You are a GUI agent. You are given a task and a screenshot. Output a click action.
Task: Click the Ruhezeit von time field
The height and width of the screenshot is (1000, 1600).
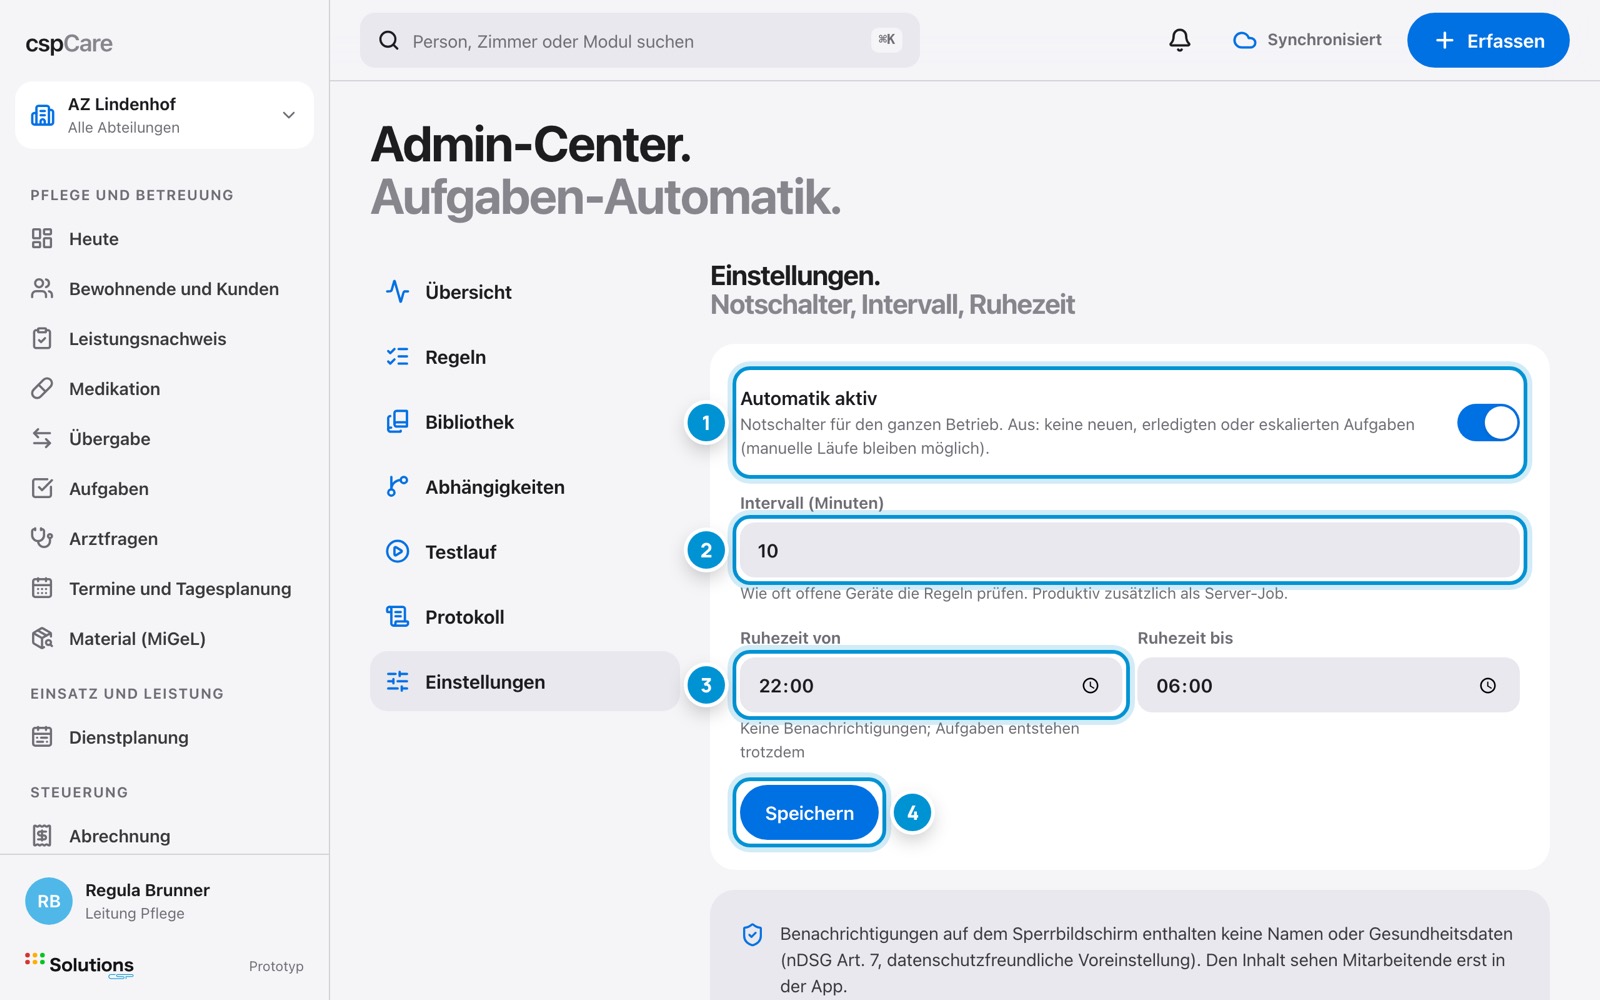tap(930, 685)
